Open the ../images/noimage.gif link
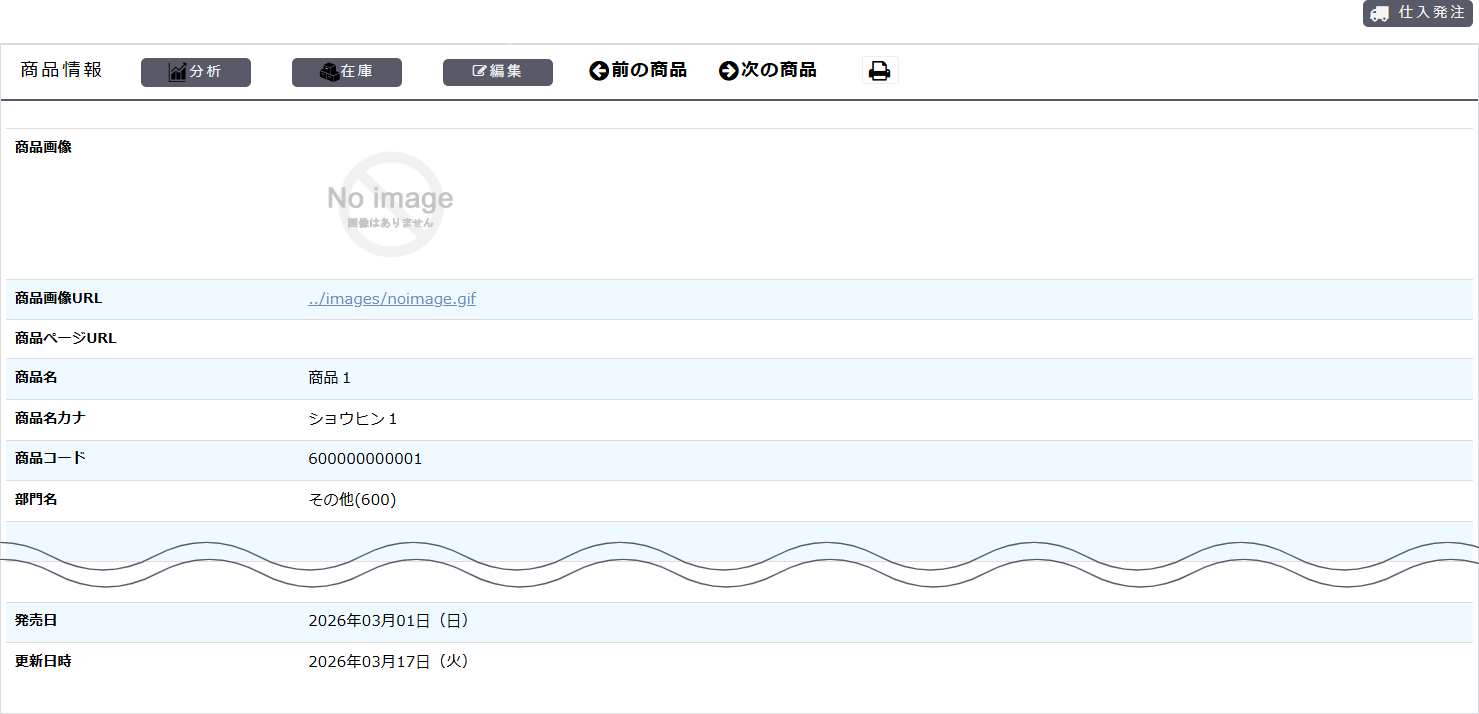Viewport: 1479px width, 714px height. pyautogui.click(x=392, y=299)
